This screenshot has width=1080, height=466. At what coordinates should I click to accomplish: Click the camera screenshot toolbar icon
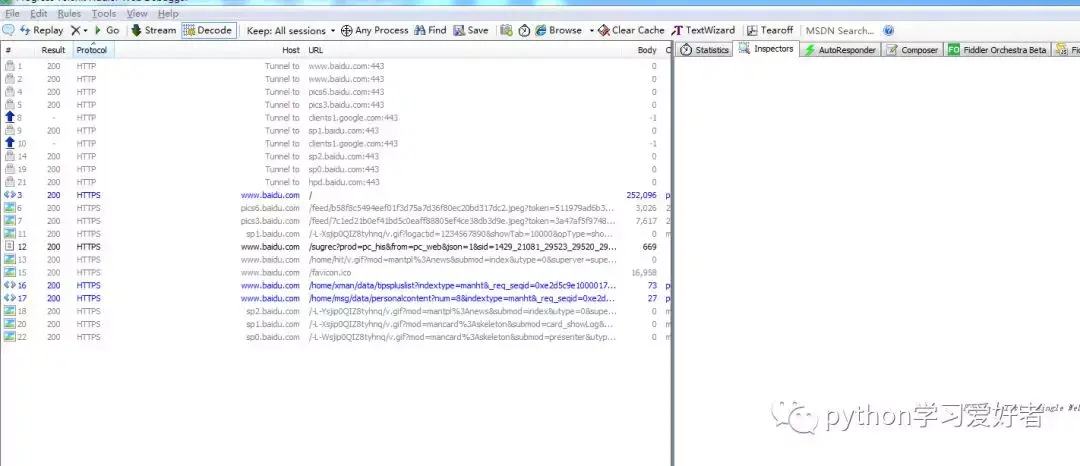(x=506, y=30)
